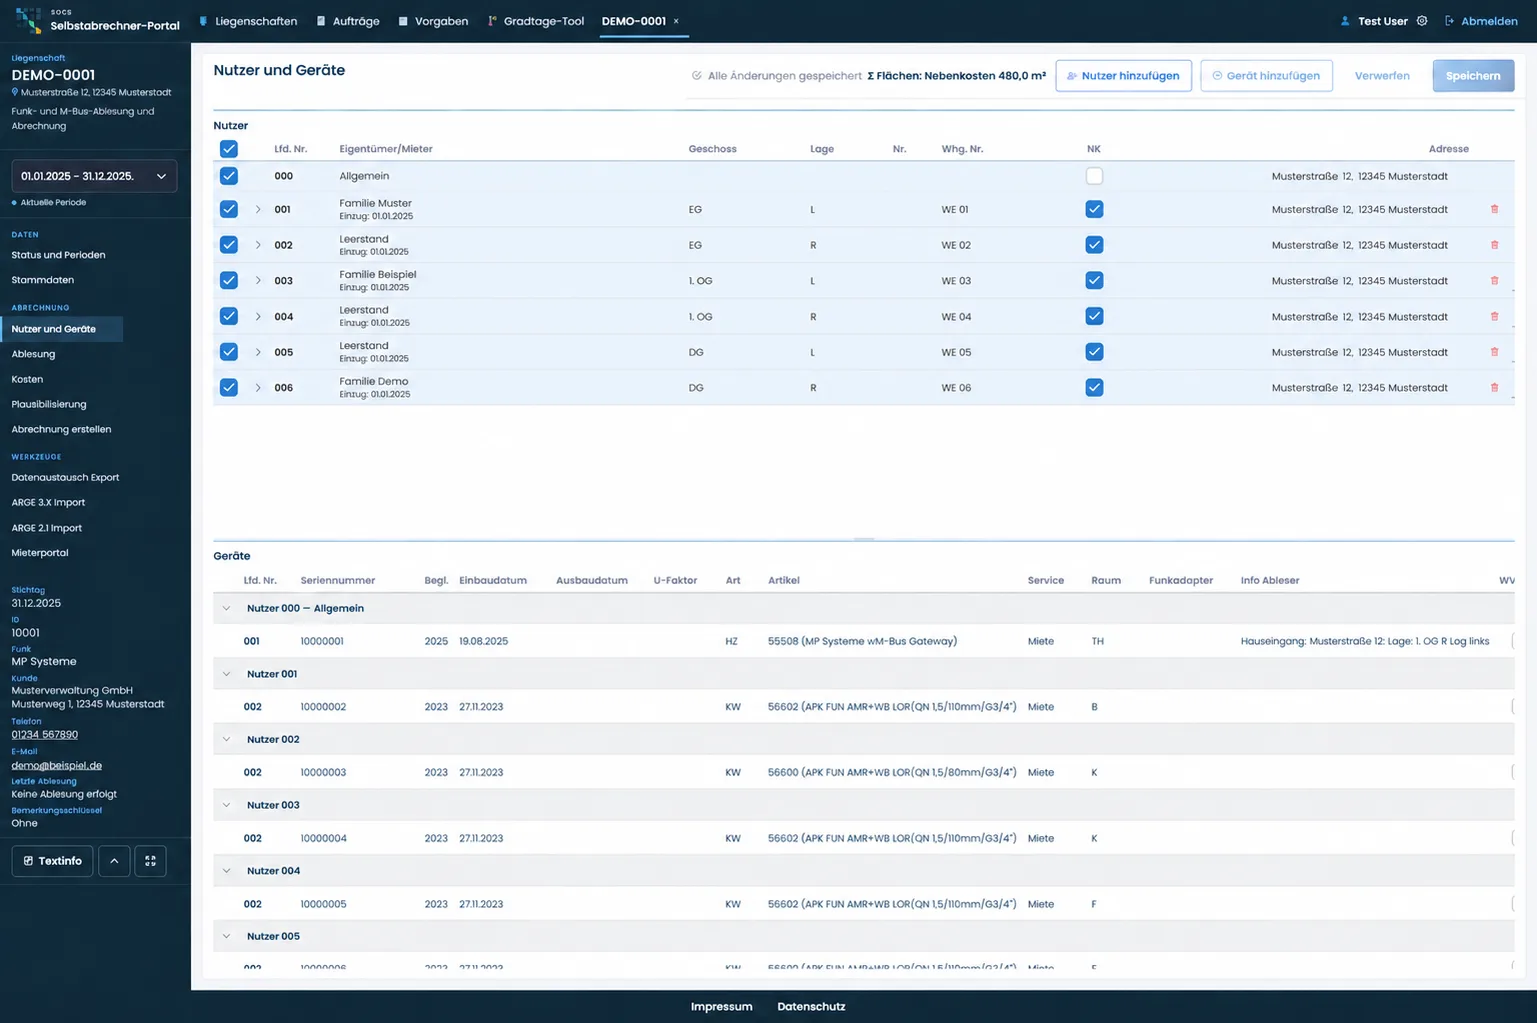This screenshot has height=1023, width=1537.
Task: Enable NK checkbox for Allgemein row
Action: 1094,176
